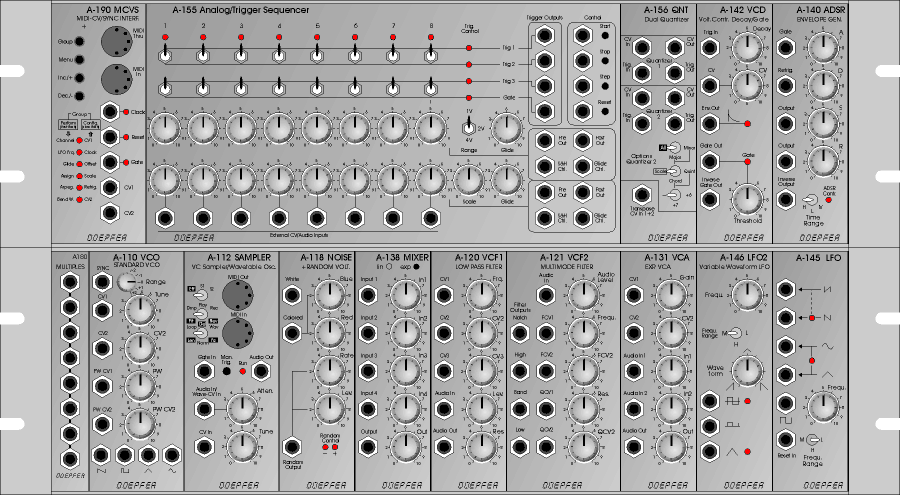
Task: Push the Start button on A-155 sequencer
Action: click(605, 36)
